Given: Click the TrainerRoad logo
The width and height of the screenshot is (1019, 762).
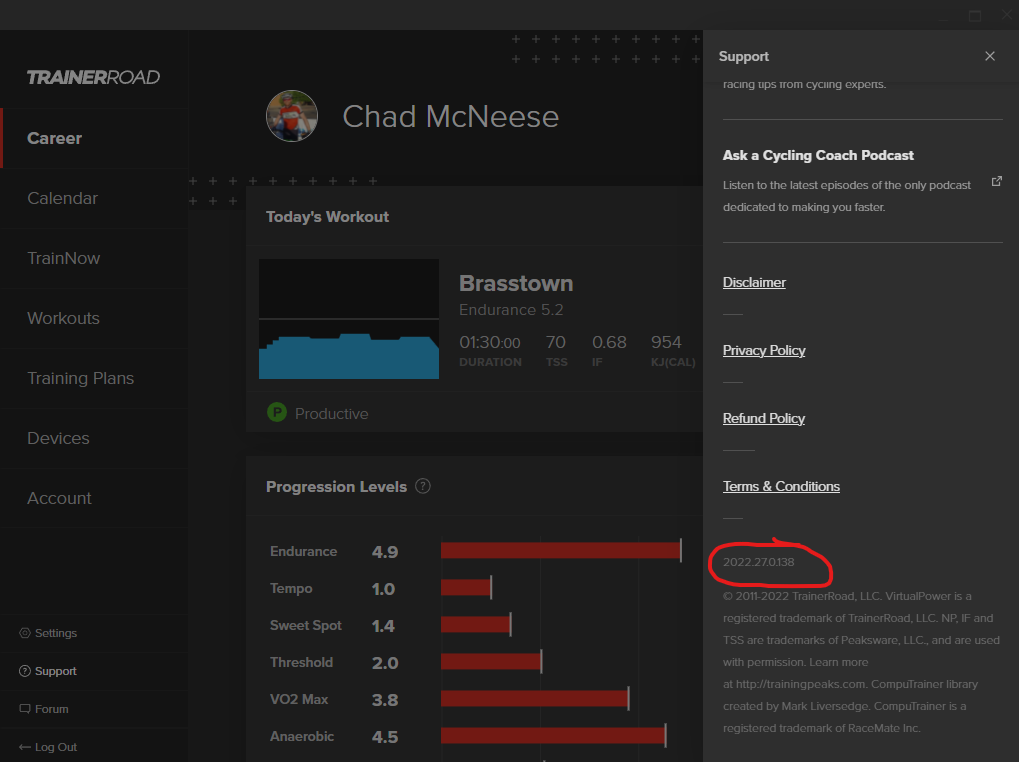Looking at the screenshot, I should (x=93, y=77).
